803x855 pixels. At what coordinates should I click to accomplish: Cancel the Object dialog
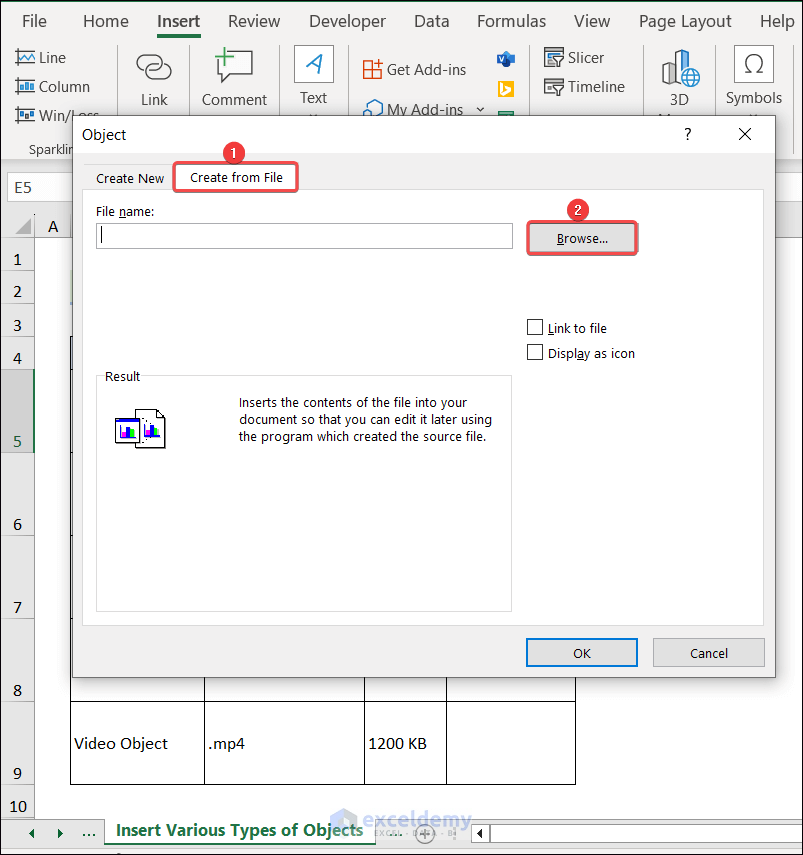708,653
